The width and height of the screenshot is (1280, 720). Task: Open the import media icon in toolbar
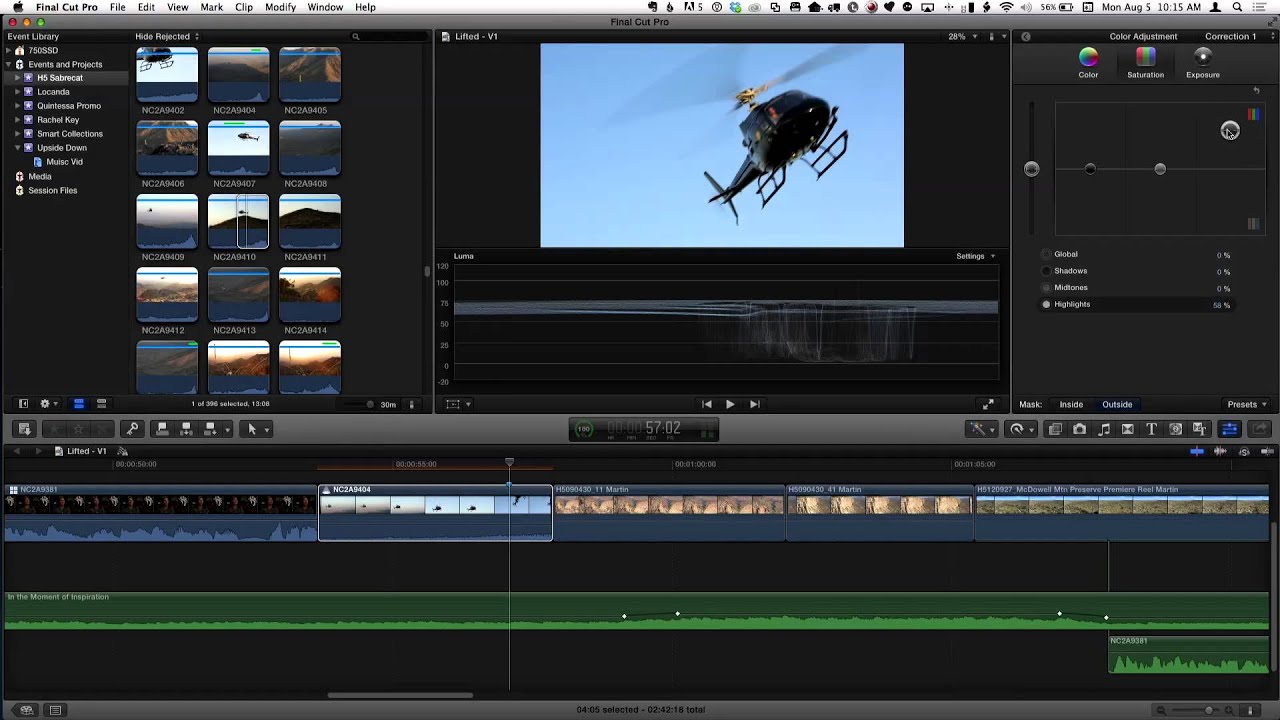click(x=25, y=429)
